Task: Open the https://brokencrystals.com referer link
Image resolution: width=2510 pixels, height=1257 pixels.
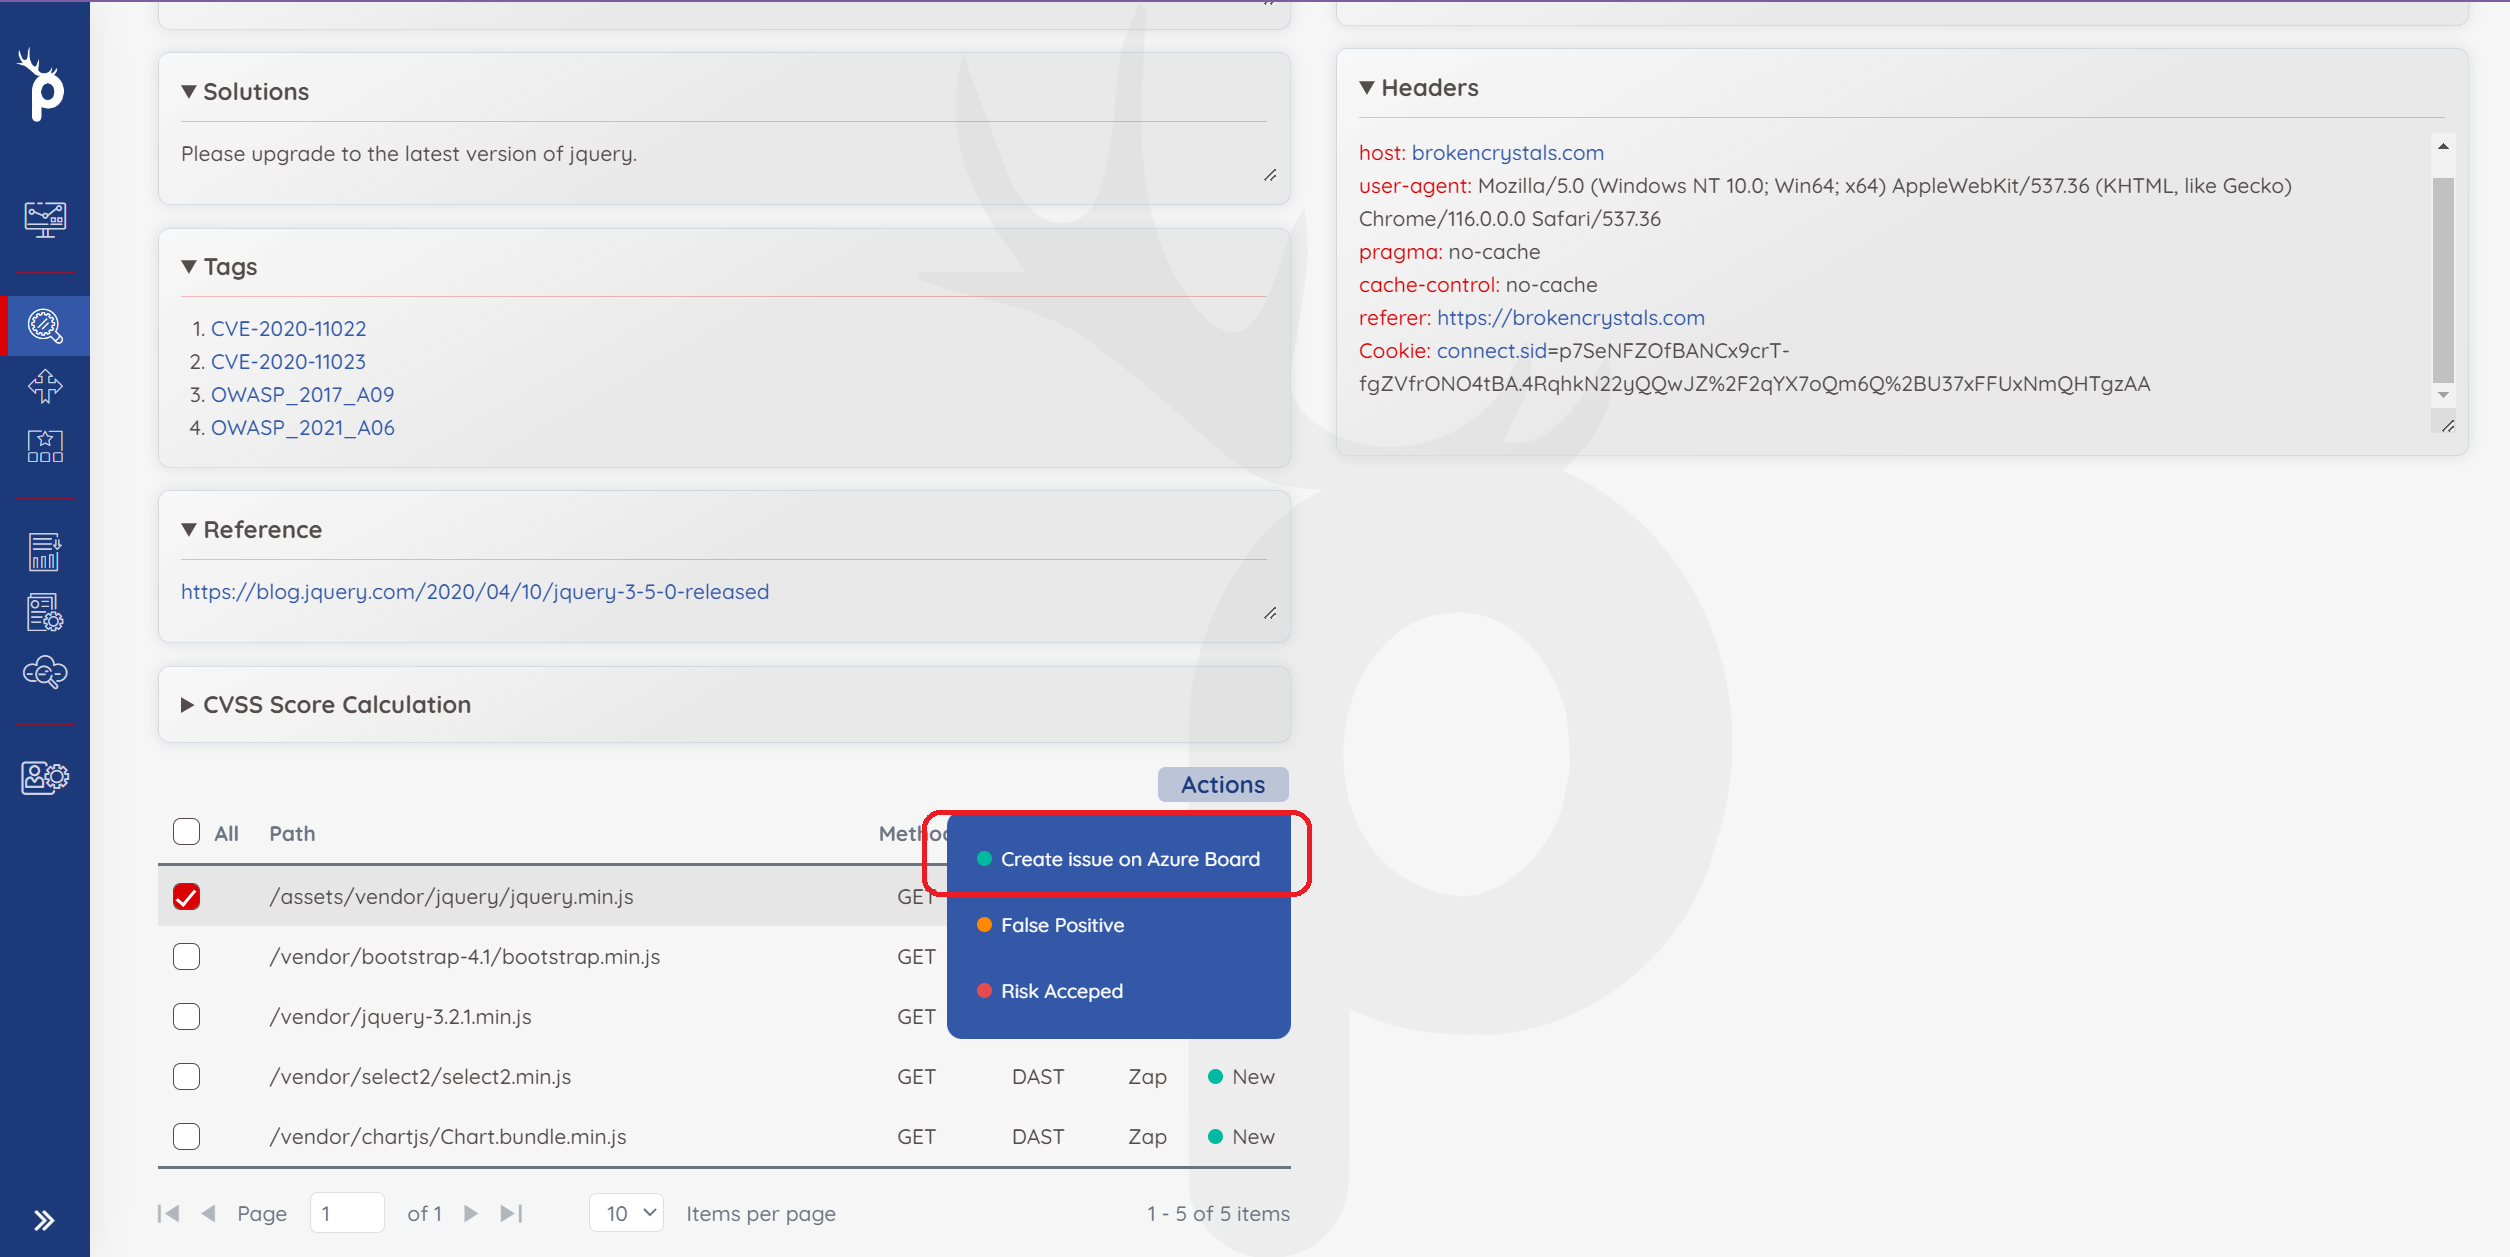Action: coord(1571,317)
